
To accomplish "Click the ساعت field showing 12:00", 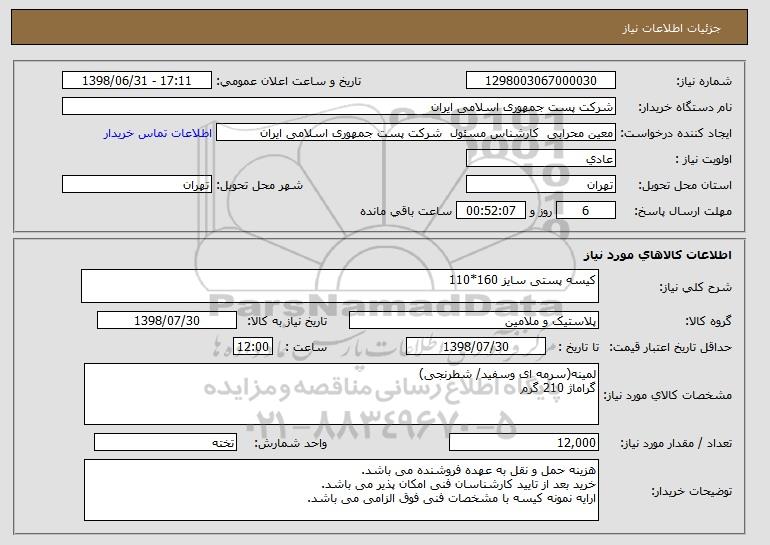I will (x=253, y=347).
